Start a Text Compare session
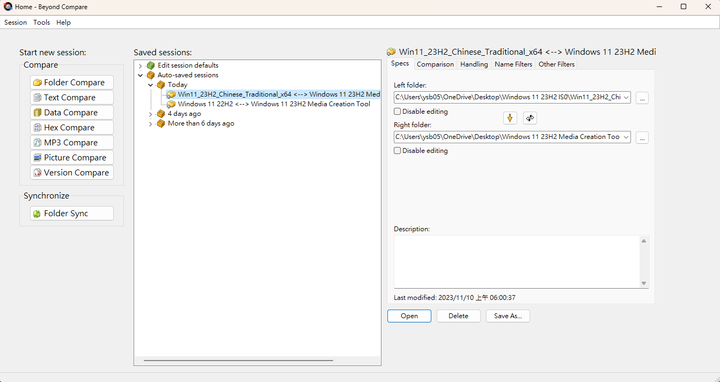This screenshot has height=382, width=720. pos(72,97)
